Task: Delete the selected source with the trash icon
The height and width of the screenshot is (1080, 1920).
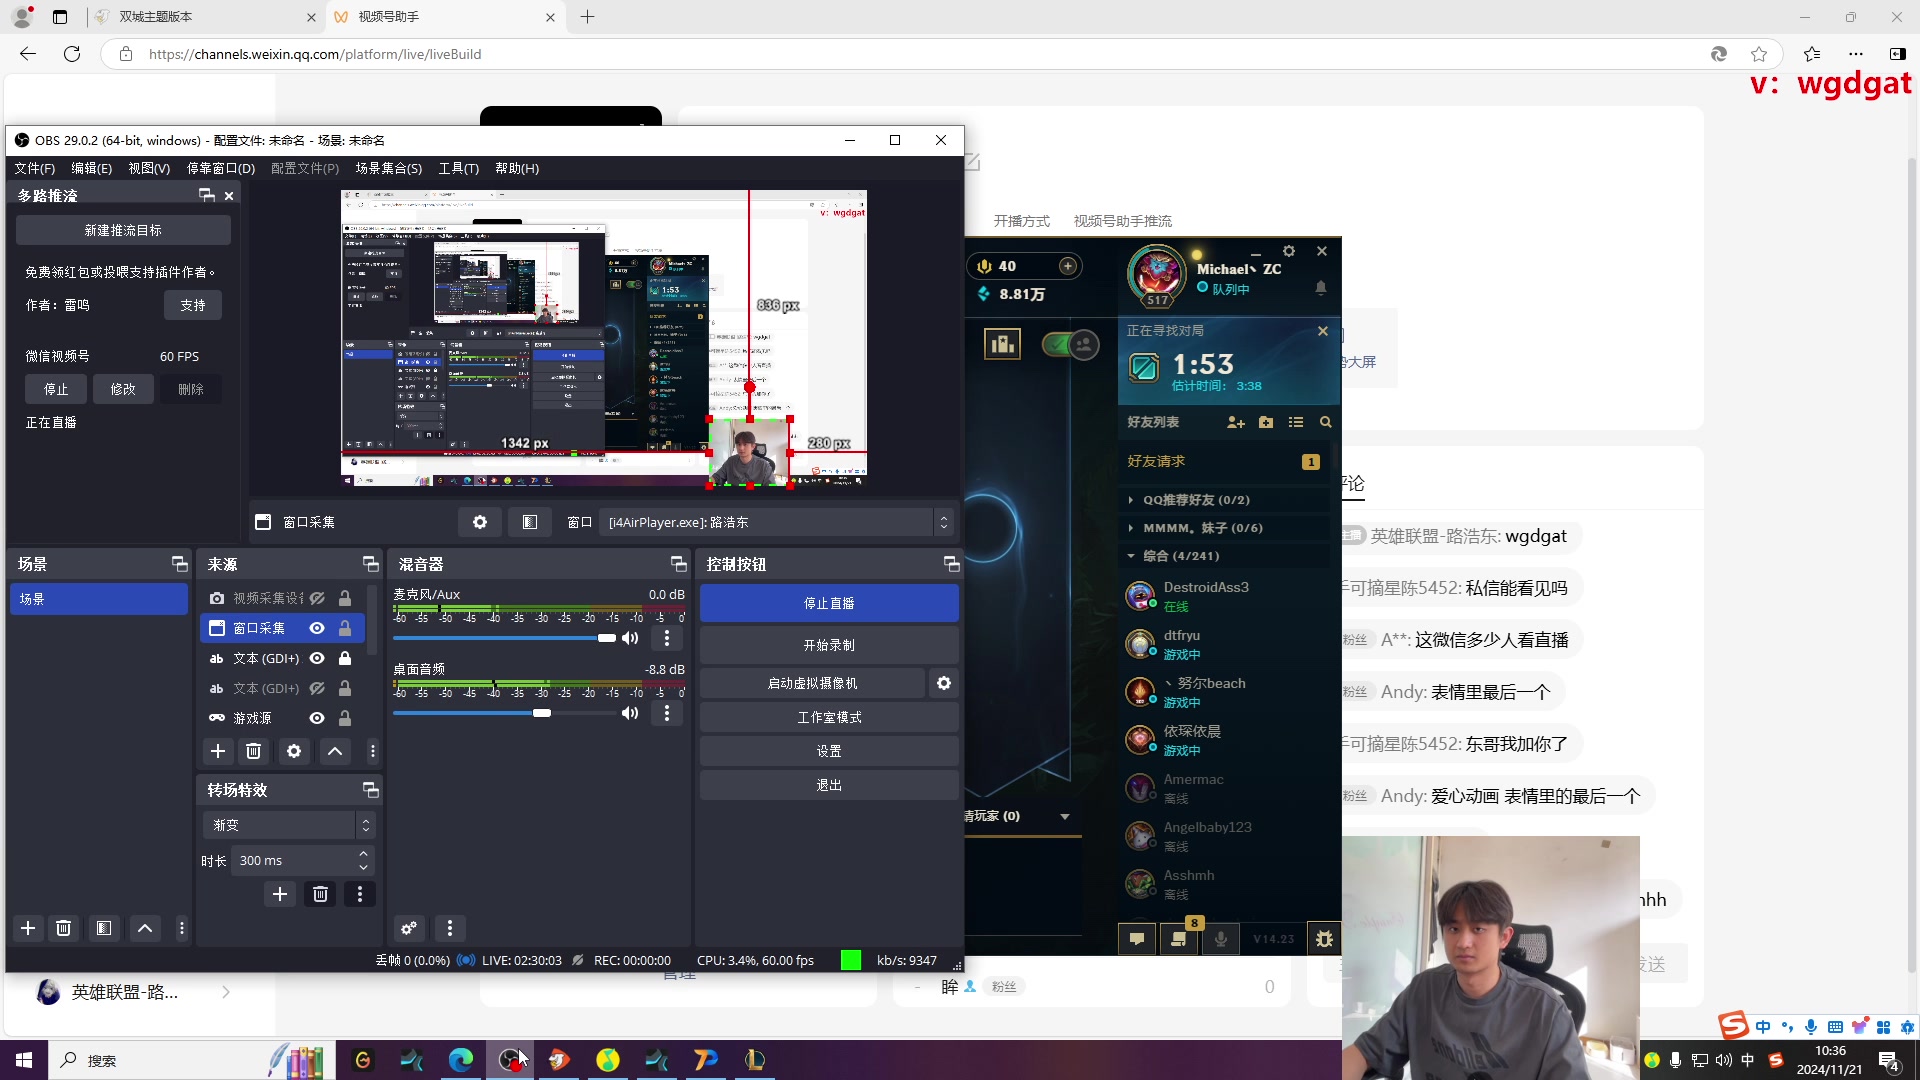Action: pyautogui.click(x=254, y=751)
